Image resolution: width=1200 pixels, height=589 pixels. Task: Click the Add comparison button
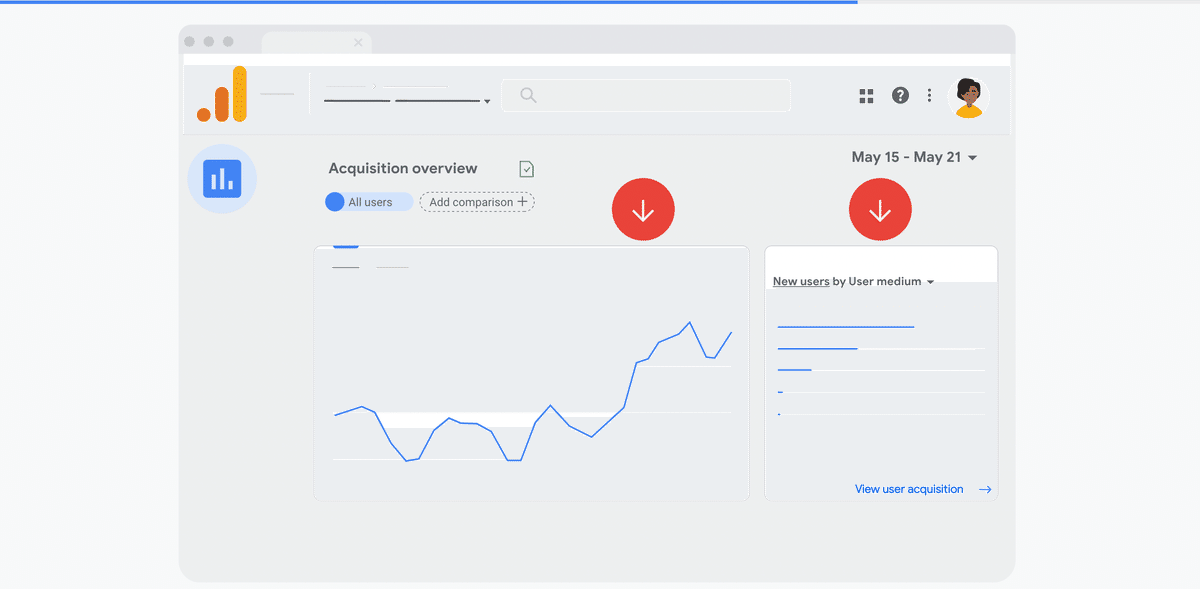click(477, 202)
